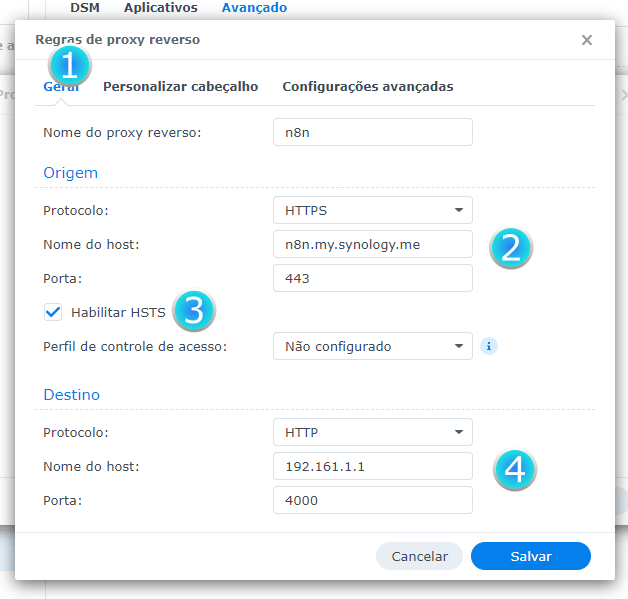Click the numbered badge 1 marker
The image size is (628, 599).
tap(69, 66)
